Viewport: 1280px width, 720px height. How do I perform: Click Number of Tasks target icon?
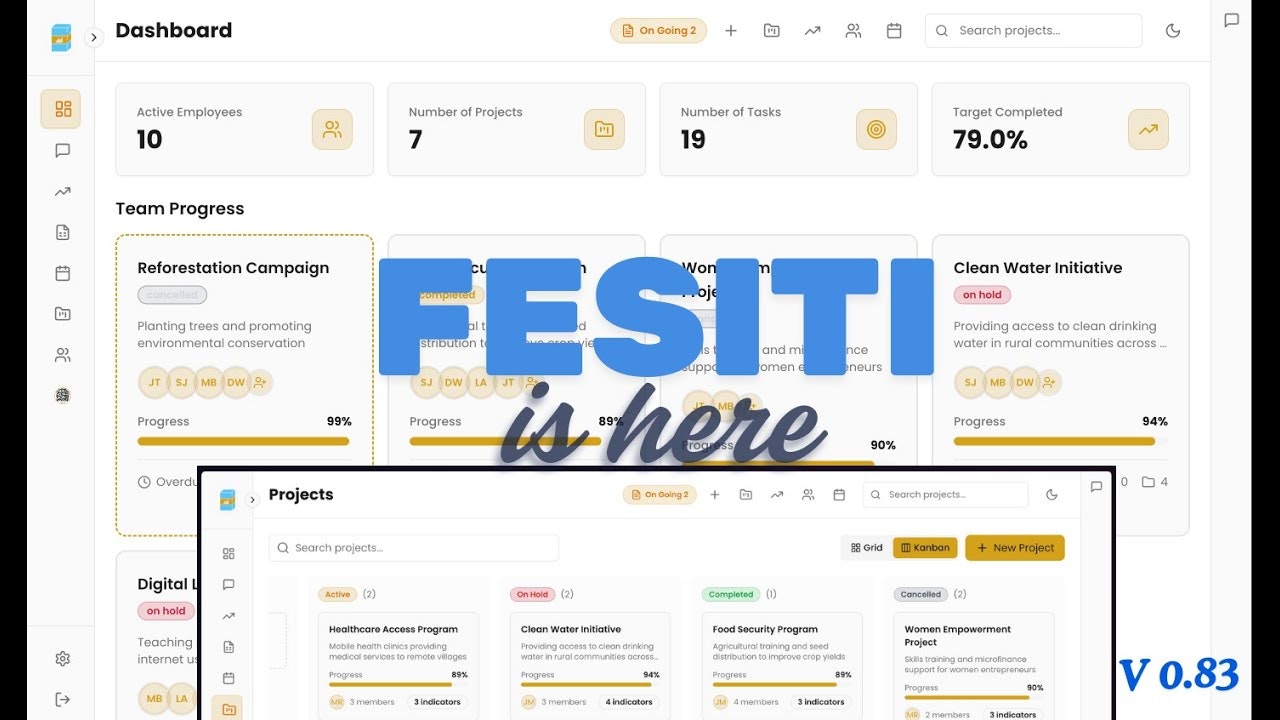876,129
